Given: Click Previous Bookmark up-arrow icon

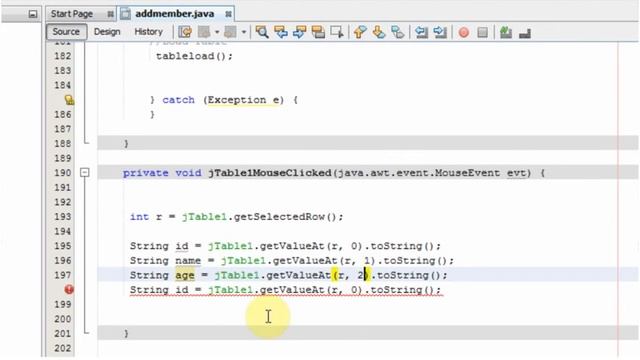Looking at the screenshot, I should (360, 32).
